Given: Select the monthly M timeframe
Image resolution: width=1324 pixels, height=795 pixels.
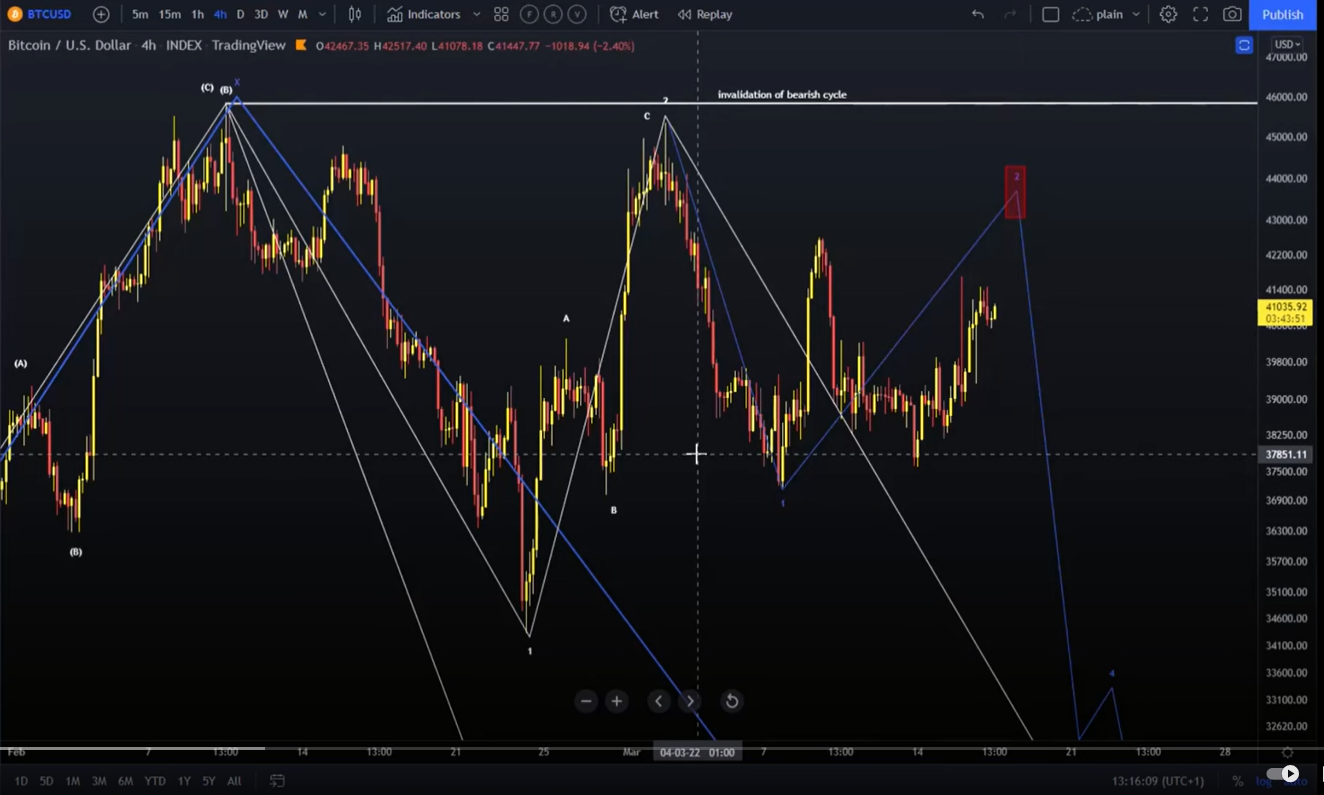Looking at the screenshot, I should (x=302, y=14).
